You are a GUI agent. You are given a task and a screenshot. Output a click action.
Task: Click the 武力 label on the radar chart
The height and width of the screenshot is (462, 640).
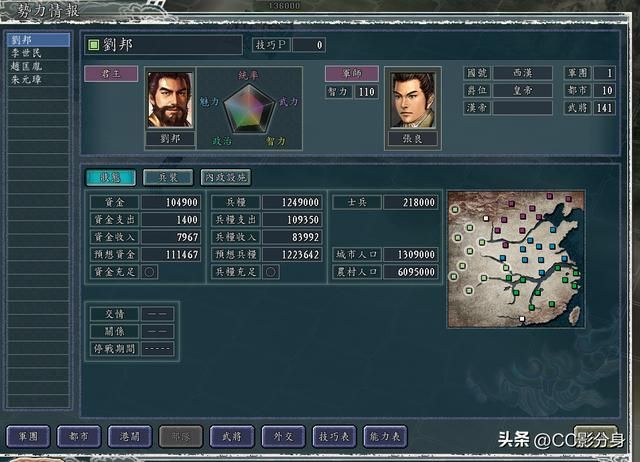289,102
